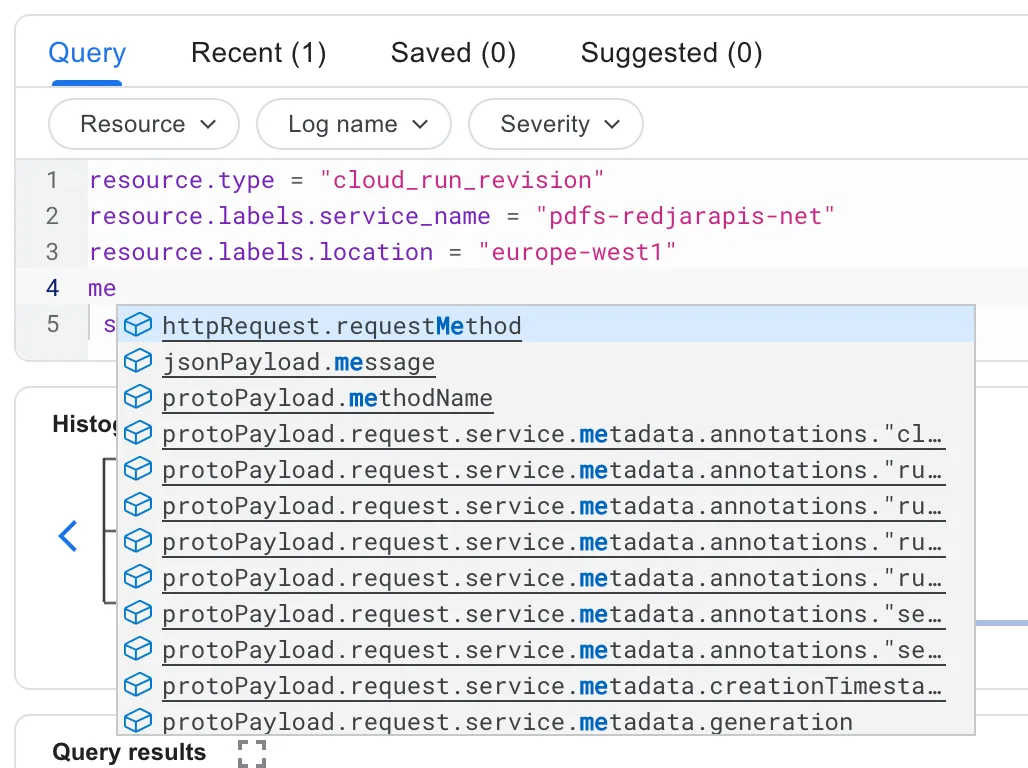Click cube icon beside jsonPayload.message
This screenshot has height=768, width=1028.
coord(138,361)
